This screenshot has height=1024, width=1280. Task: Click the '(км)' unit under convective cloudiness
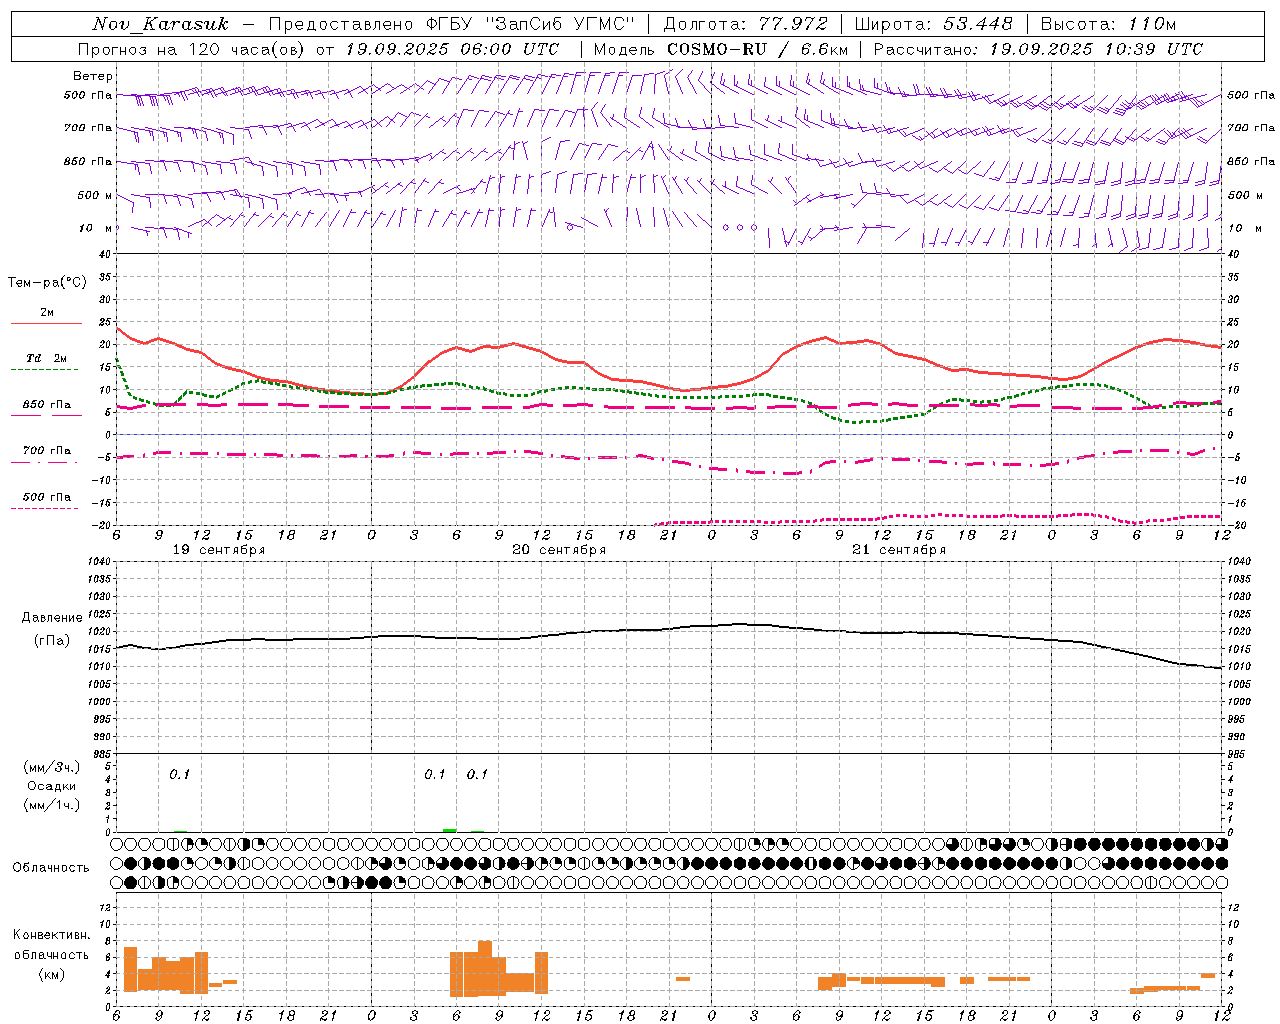point(51,974)
